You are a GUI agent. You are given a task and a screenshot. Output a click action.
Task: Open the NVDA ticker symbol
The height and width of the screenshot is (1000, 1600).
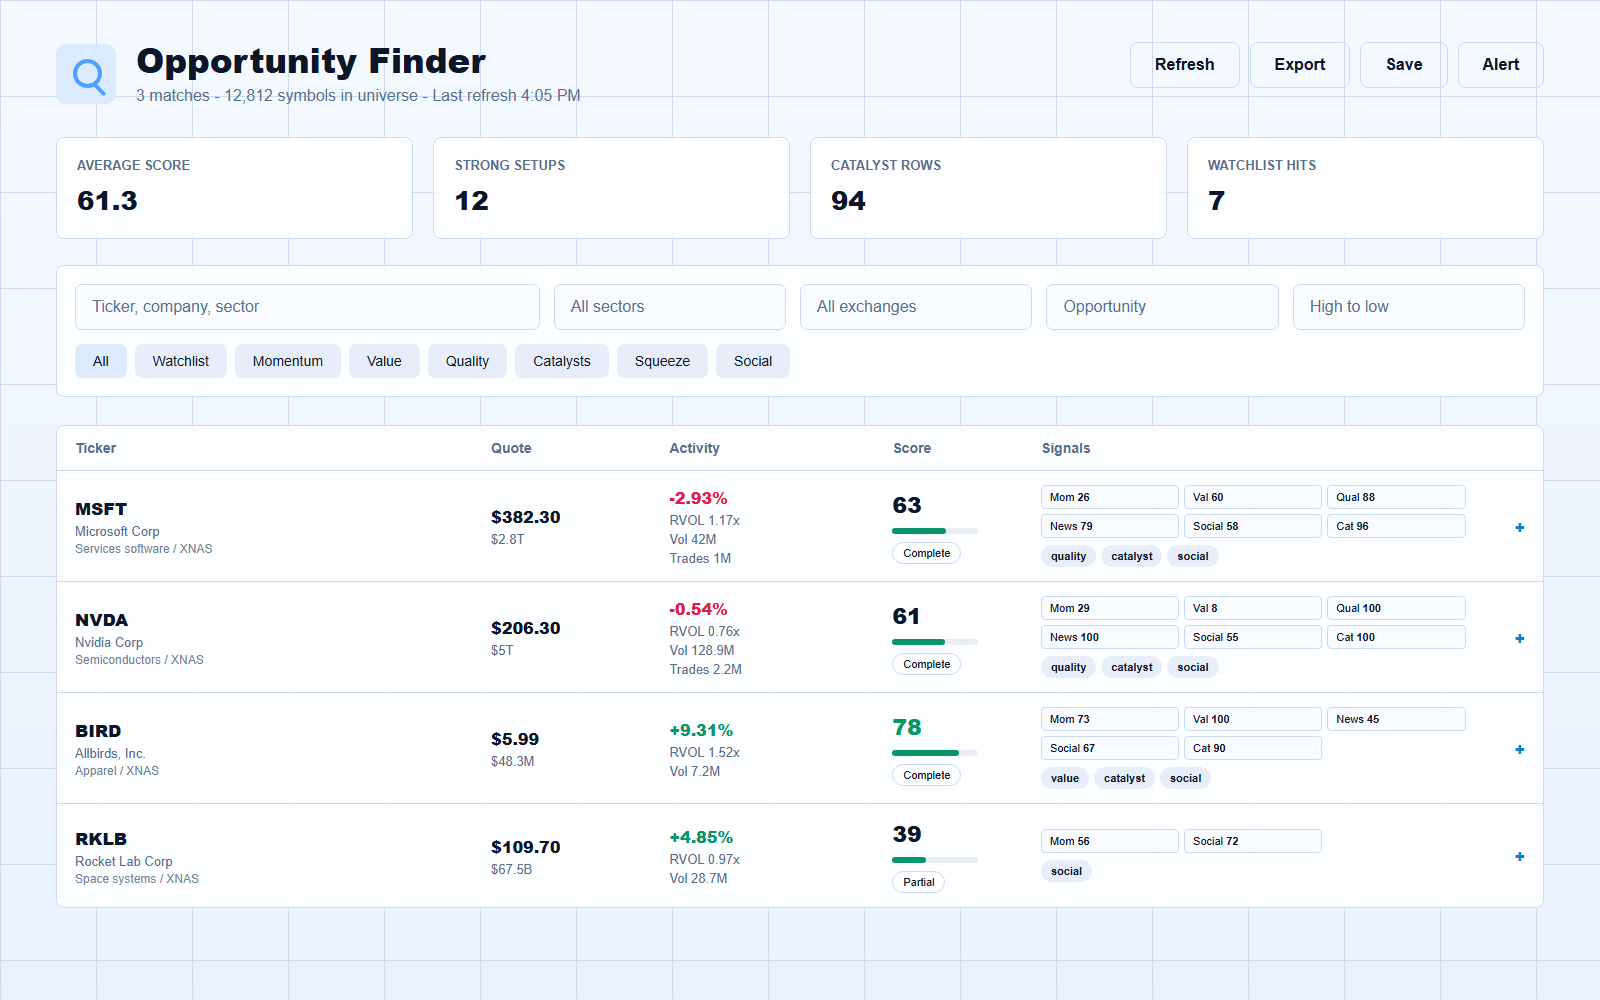(102, 620)
